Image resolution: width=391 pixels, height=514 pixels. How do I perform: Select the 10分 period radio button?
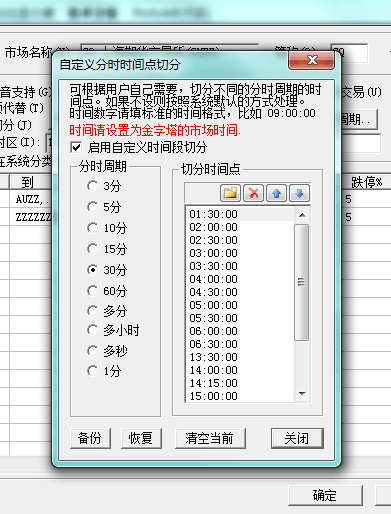pos(93,228)
